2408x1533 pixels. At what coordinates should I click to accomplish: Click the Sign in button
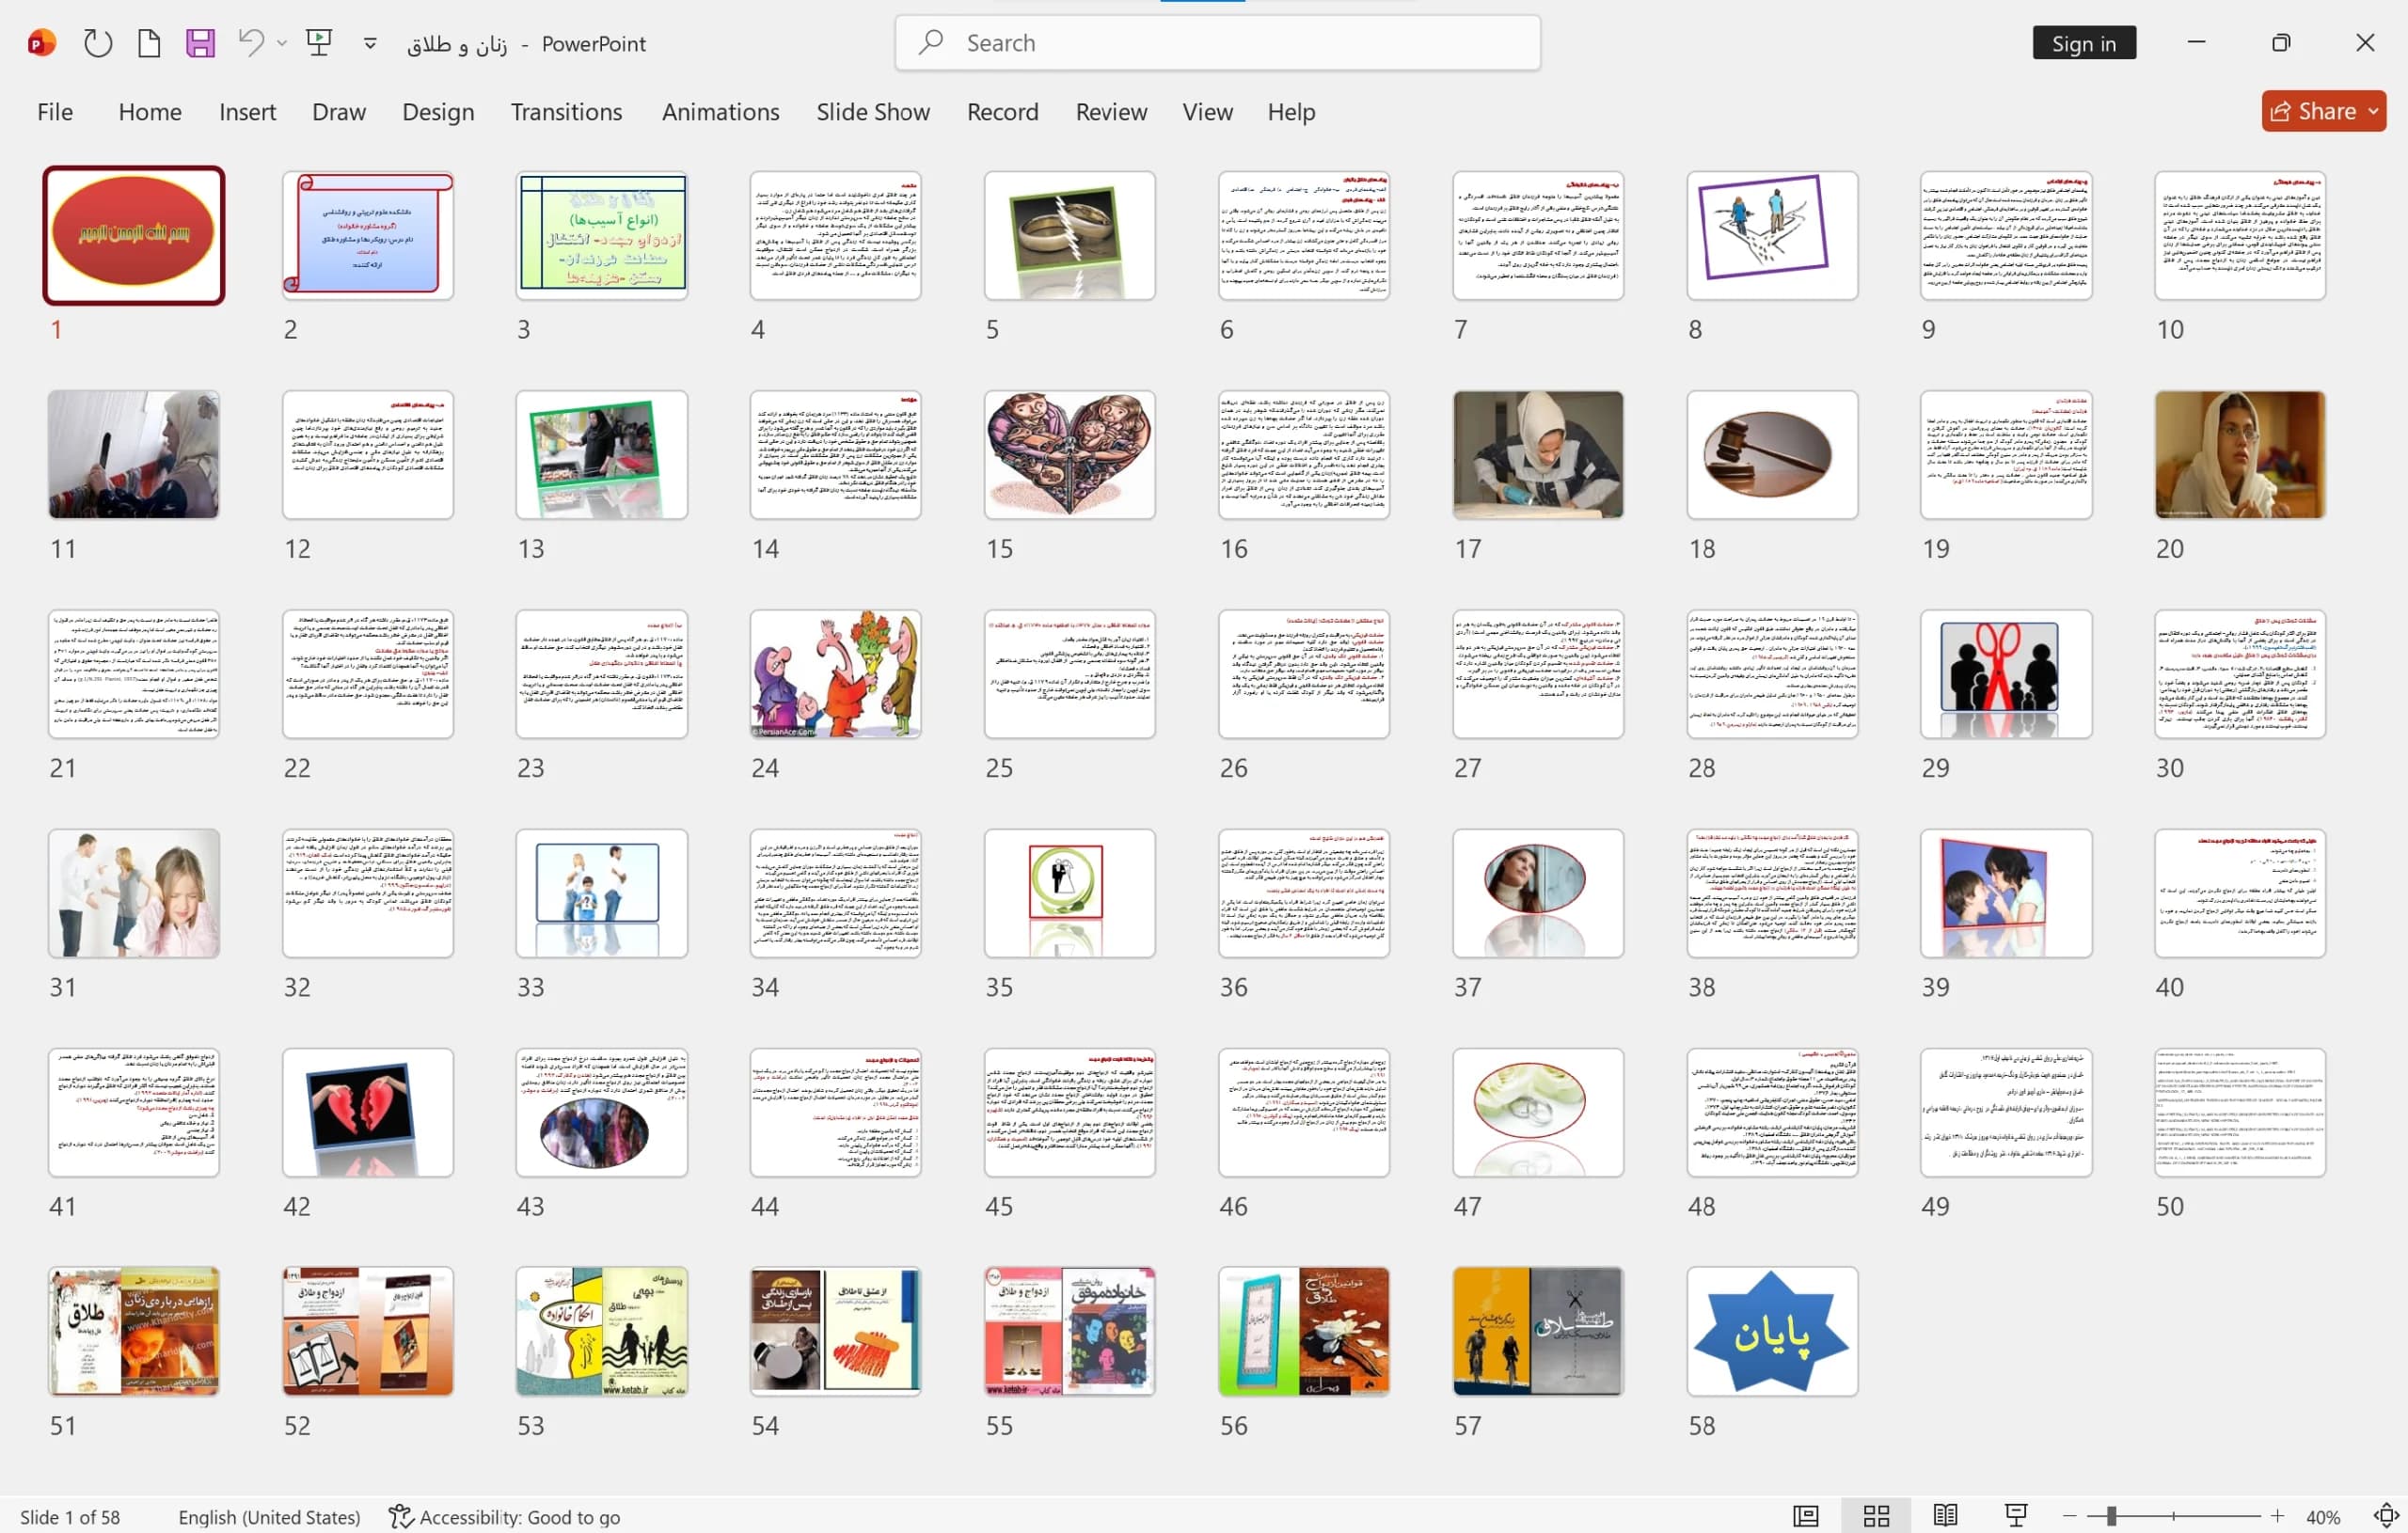coord(2084,43)
